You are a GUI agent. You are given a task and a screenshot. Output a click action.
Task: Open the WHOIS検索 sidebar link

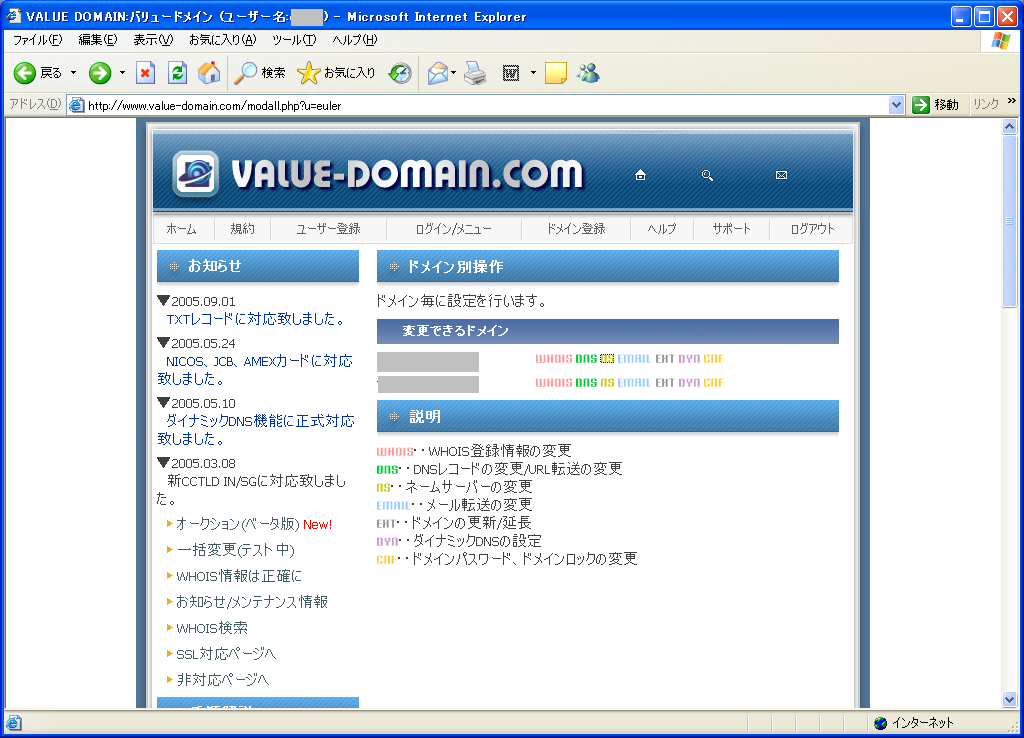212,628
